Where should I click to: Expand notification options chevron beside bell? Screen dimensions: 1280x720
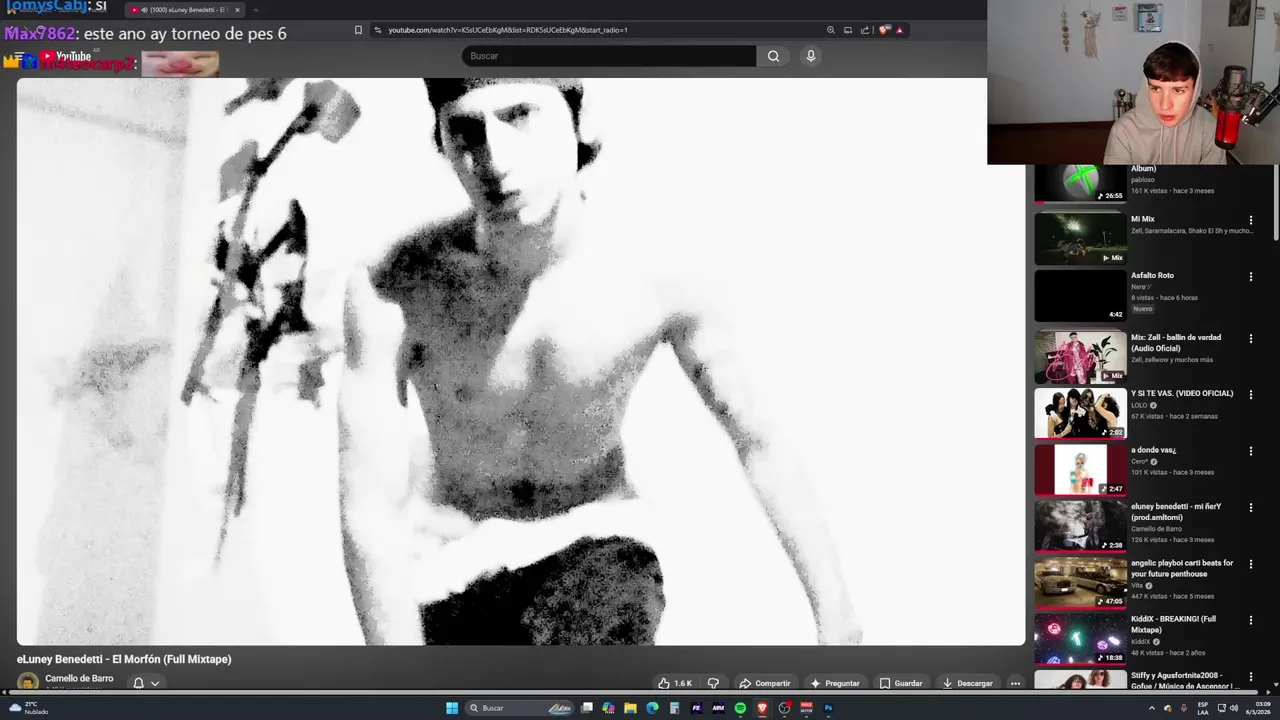click(155, 684)
